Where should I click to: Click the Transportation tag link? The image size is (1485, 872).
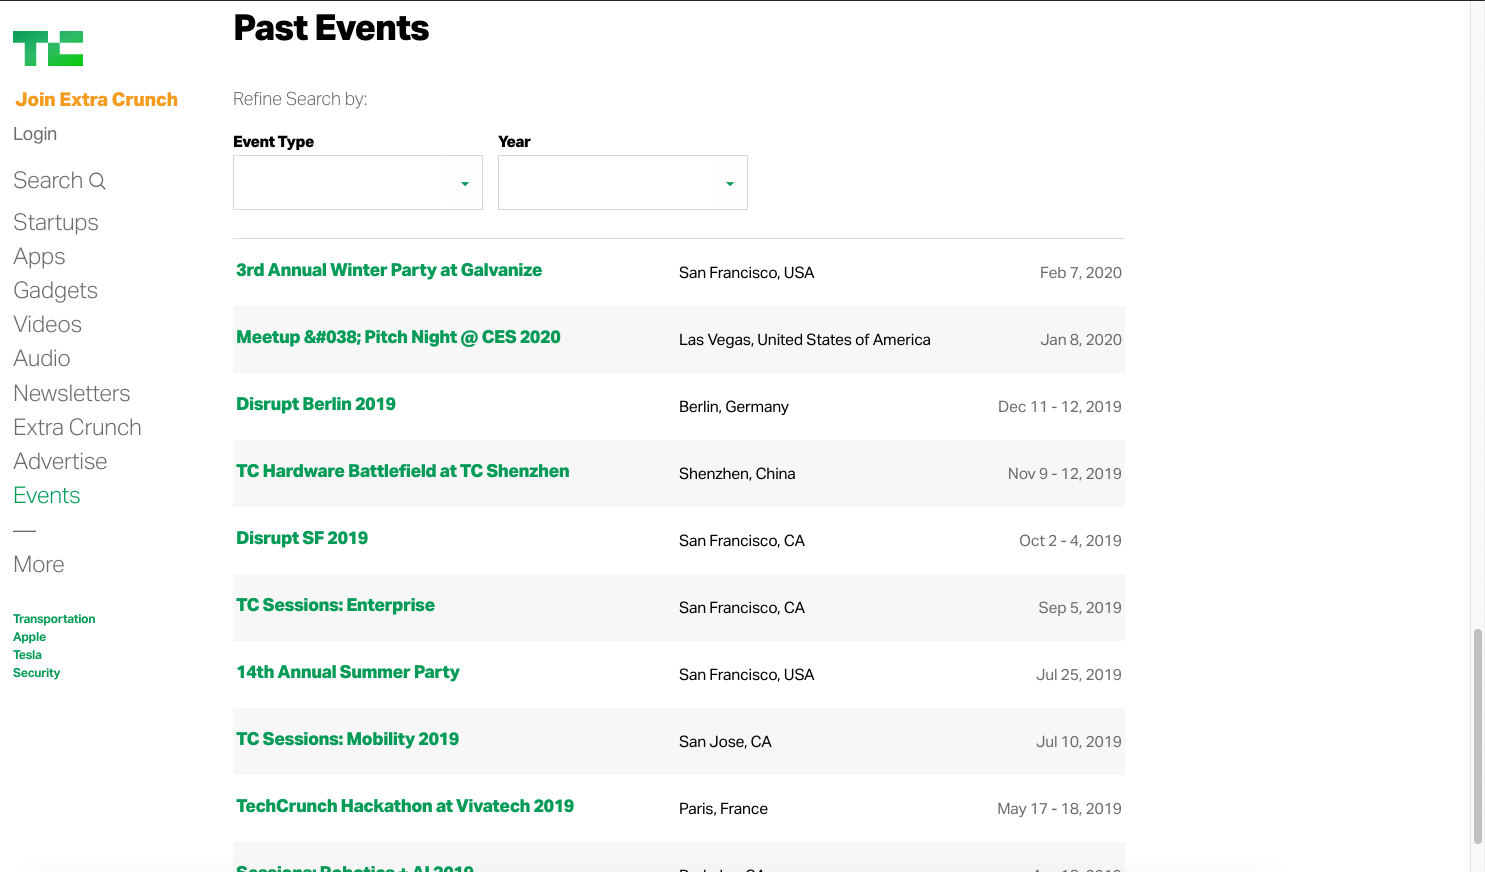(54, 619)
